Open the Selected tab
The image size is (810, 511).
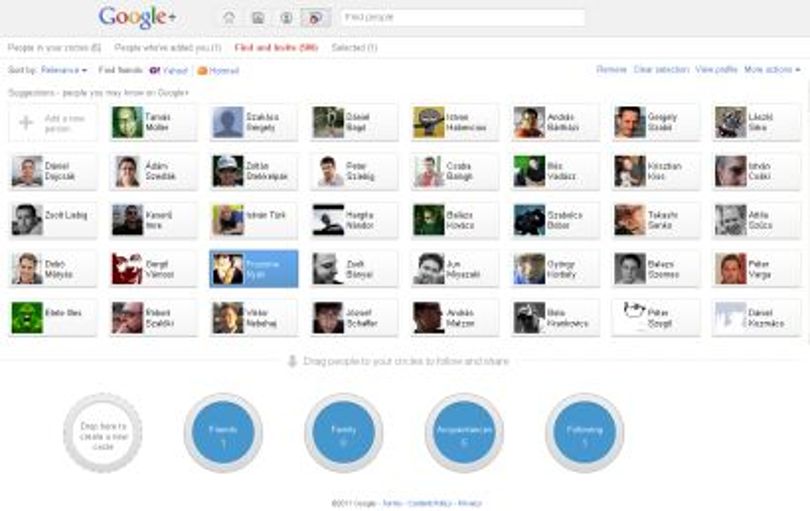pyautogui.click(x=354, y=48)
